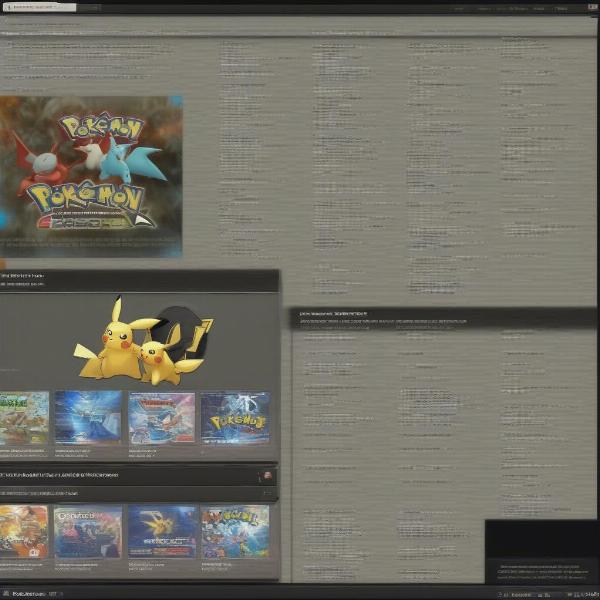The image size is (600, 600).
Task: Open the dark thumbnail with yellow Pokémon logo
Action: click(x=235, y=417)
